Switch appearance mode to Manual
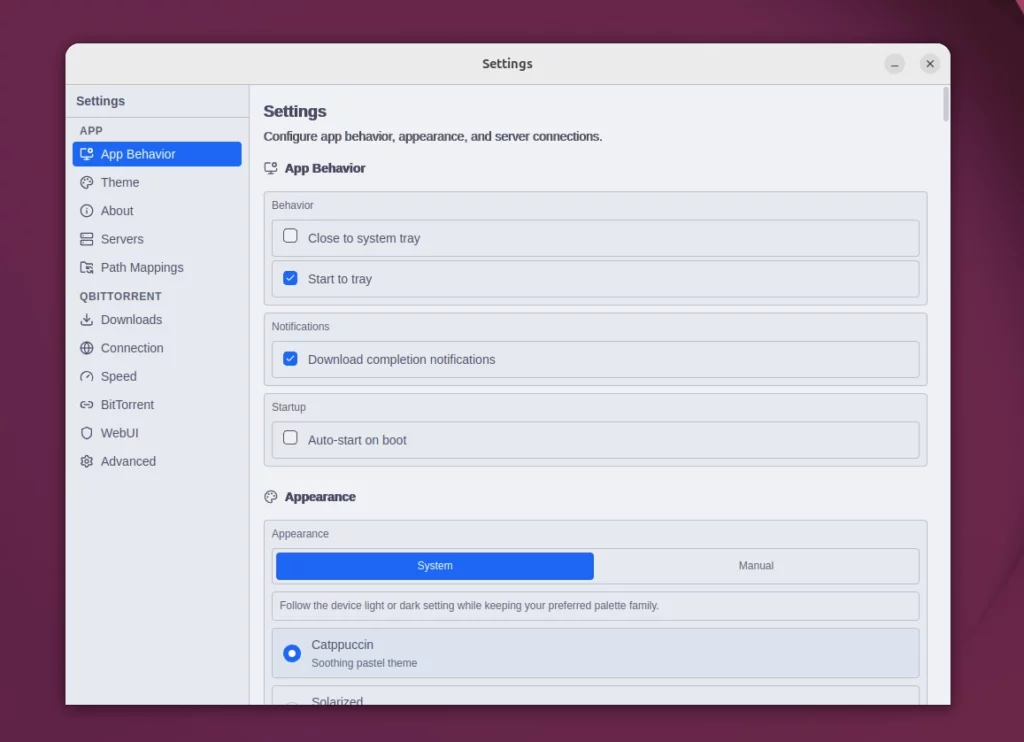Screen dimensions: 1024x742 point(756,566)
